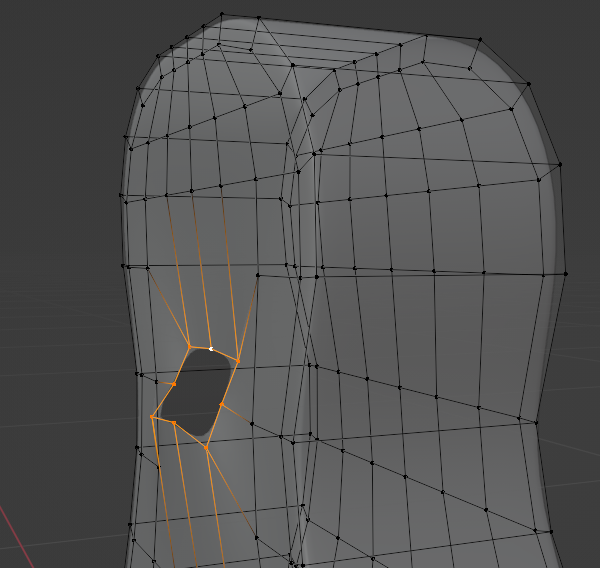The width and height of the screenshot is (600, 568).
Task: Pick the orange edge along the hole's upper-left side
Action: point(181,366)
